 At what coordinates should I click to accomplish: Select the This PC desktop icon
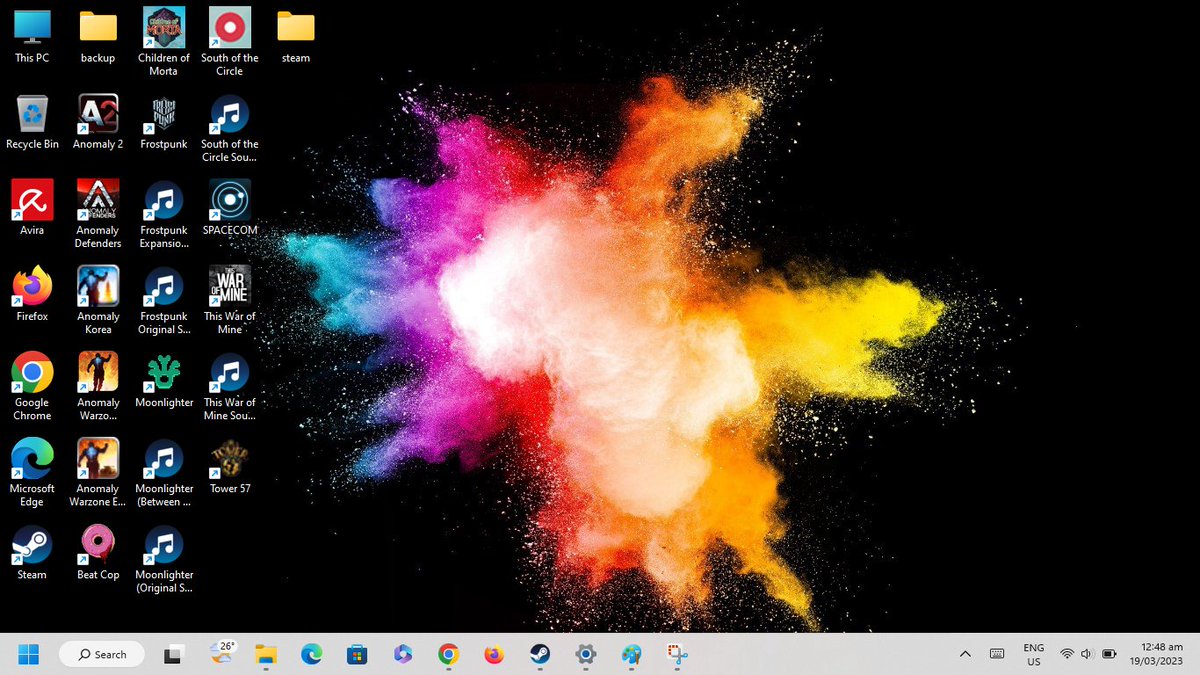point(32,35)
